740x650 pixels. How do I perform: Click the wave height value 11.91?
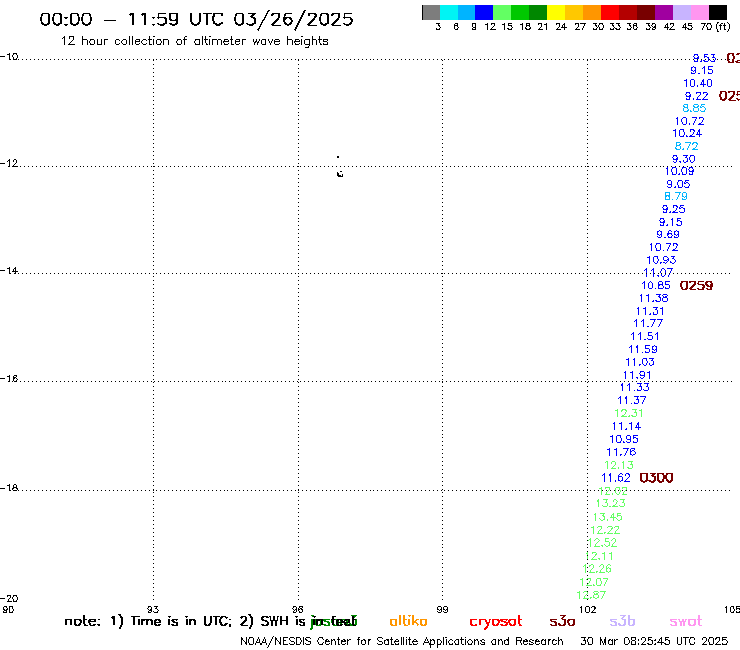click(x=637, y=375)
